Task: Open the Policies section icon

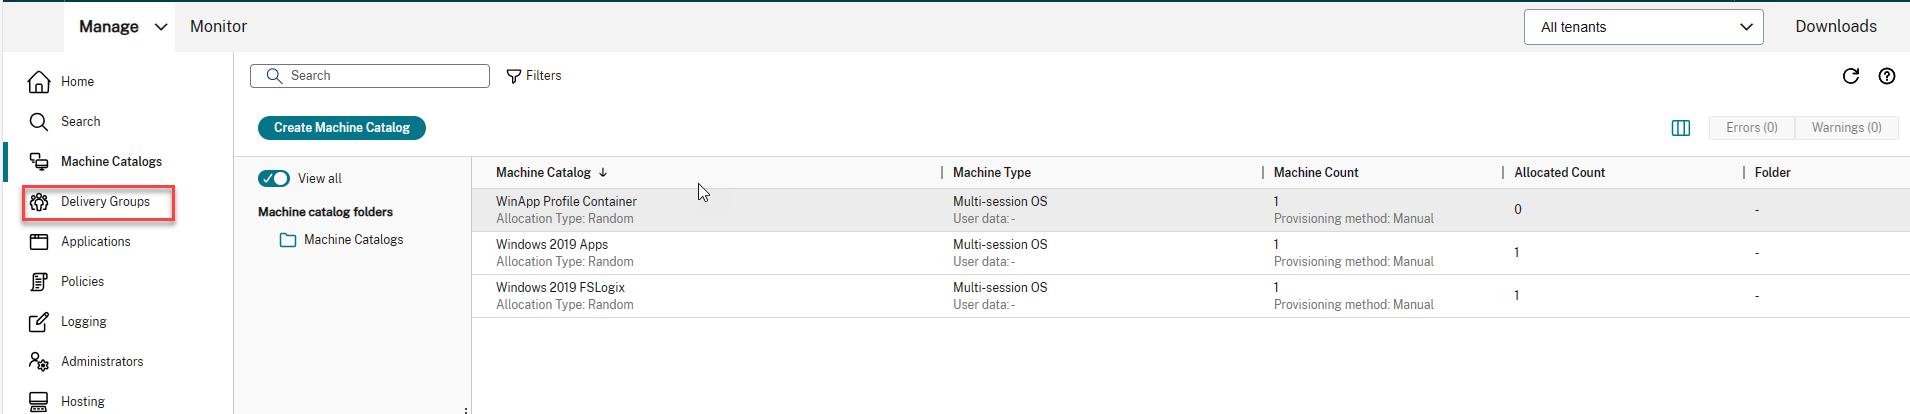Action: (39, 282)
